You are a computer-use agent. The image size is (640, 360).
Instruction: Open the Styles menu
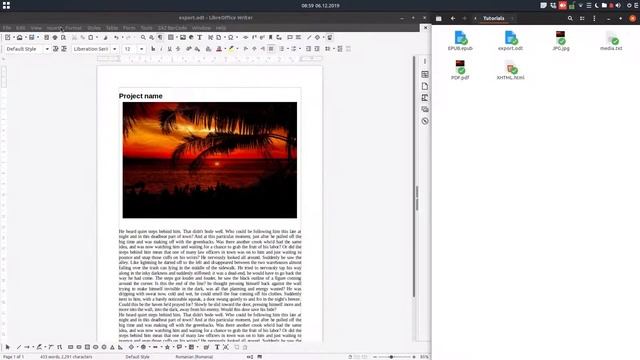(94, 28)
